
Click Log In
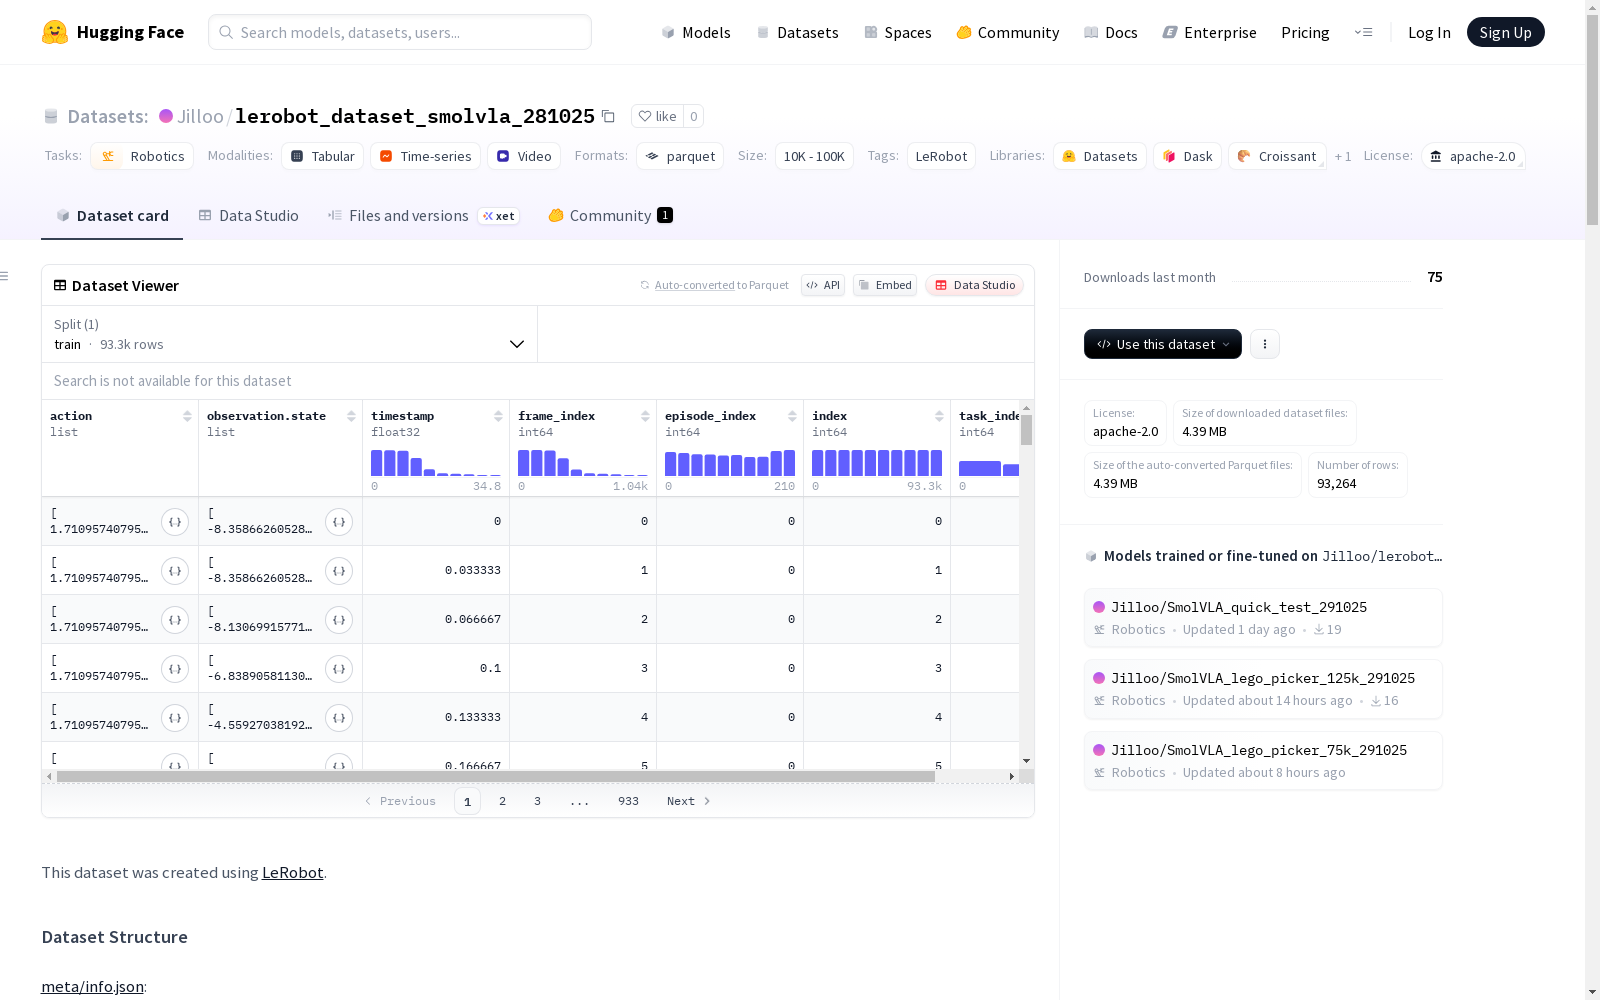tap(1429, 32)
